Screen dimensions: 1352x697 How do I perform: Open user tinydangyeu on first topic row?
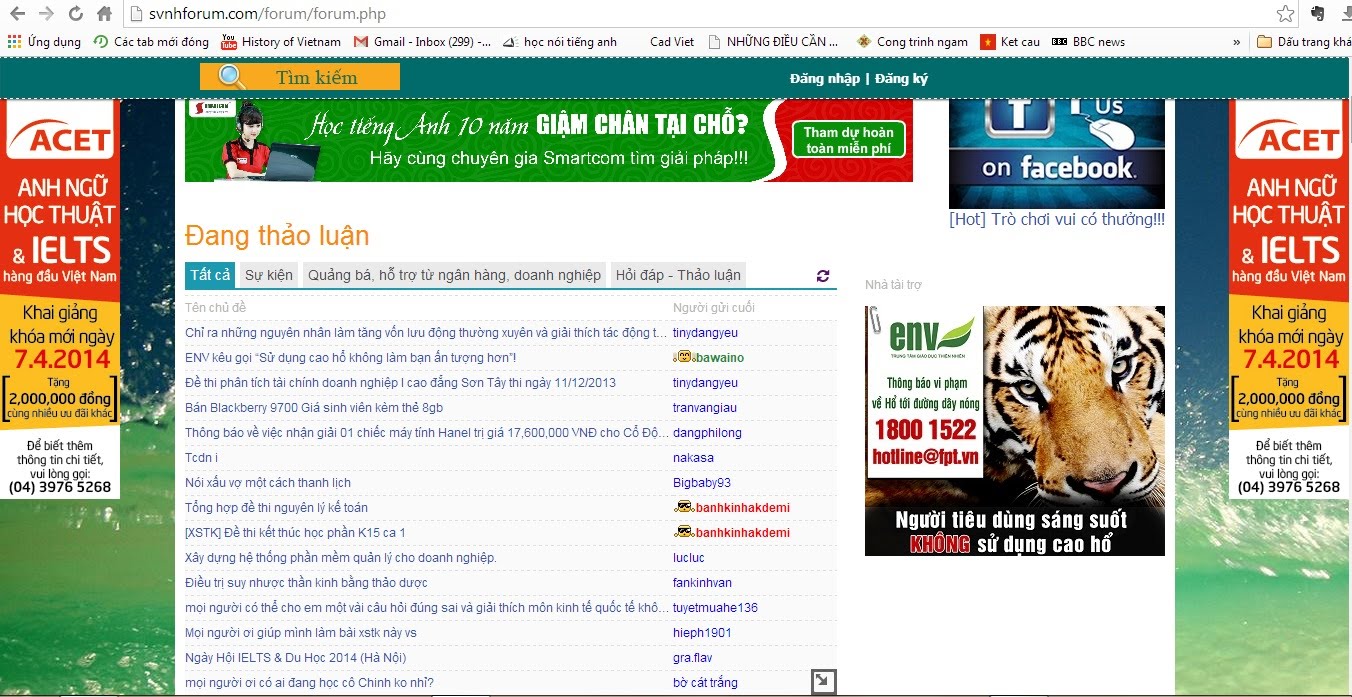point(705,333)
